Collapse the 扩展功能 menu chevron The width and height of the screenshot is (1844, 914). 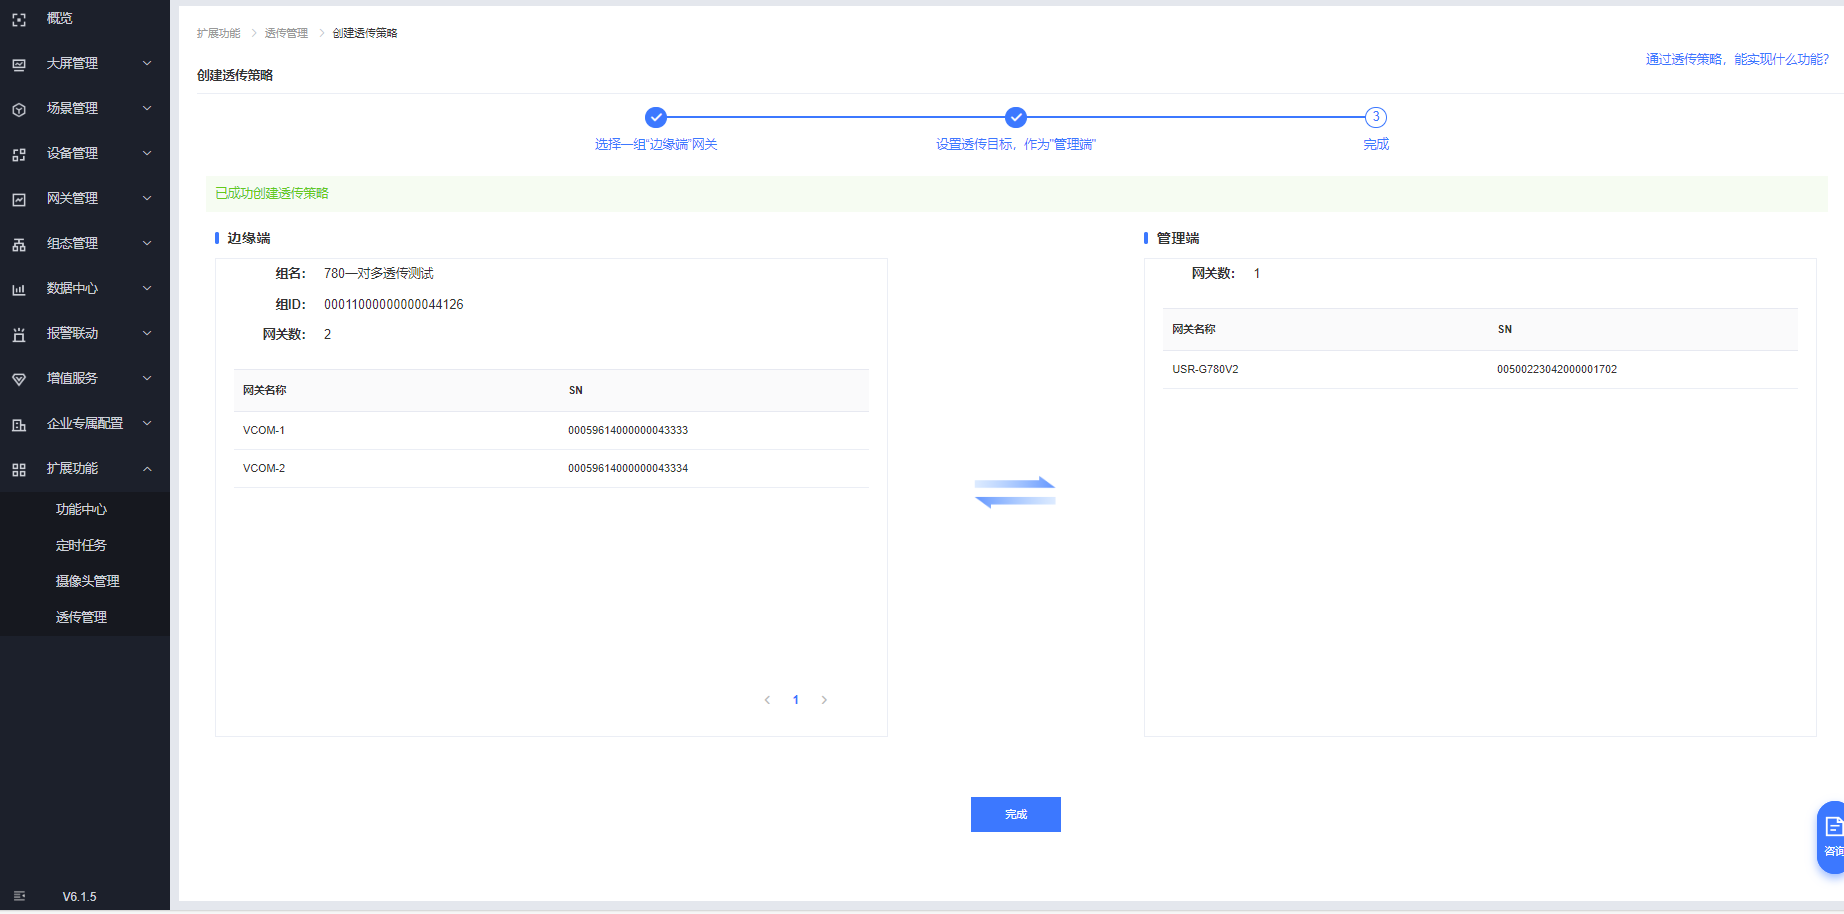coord(147,468)
